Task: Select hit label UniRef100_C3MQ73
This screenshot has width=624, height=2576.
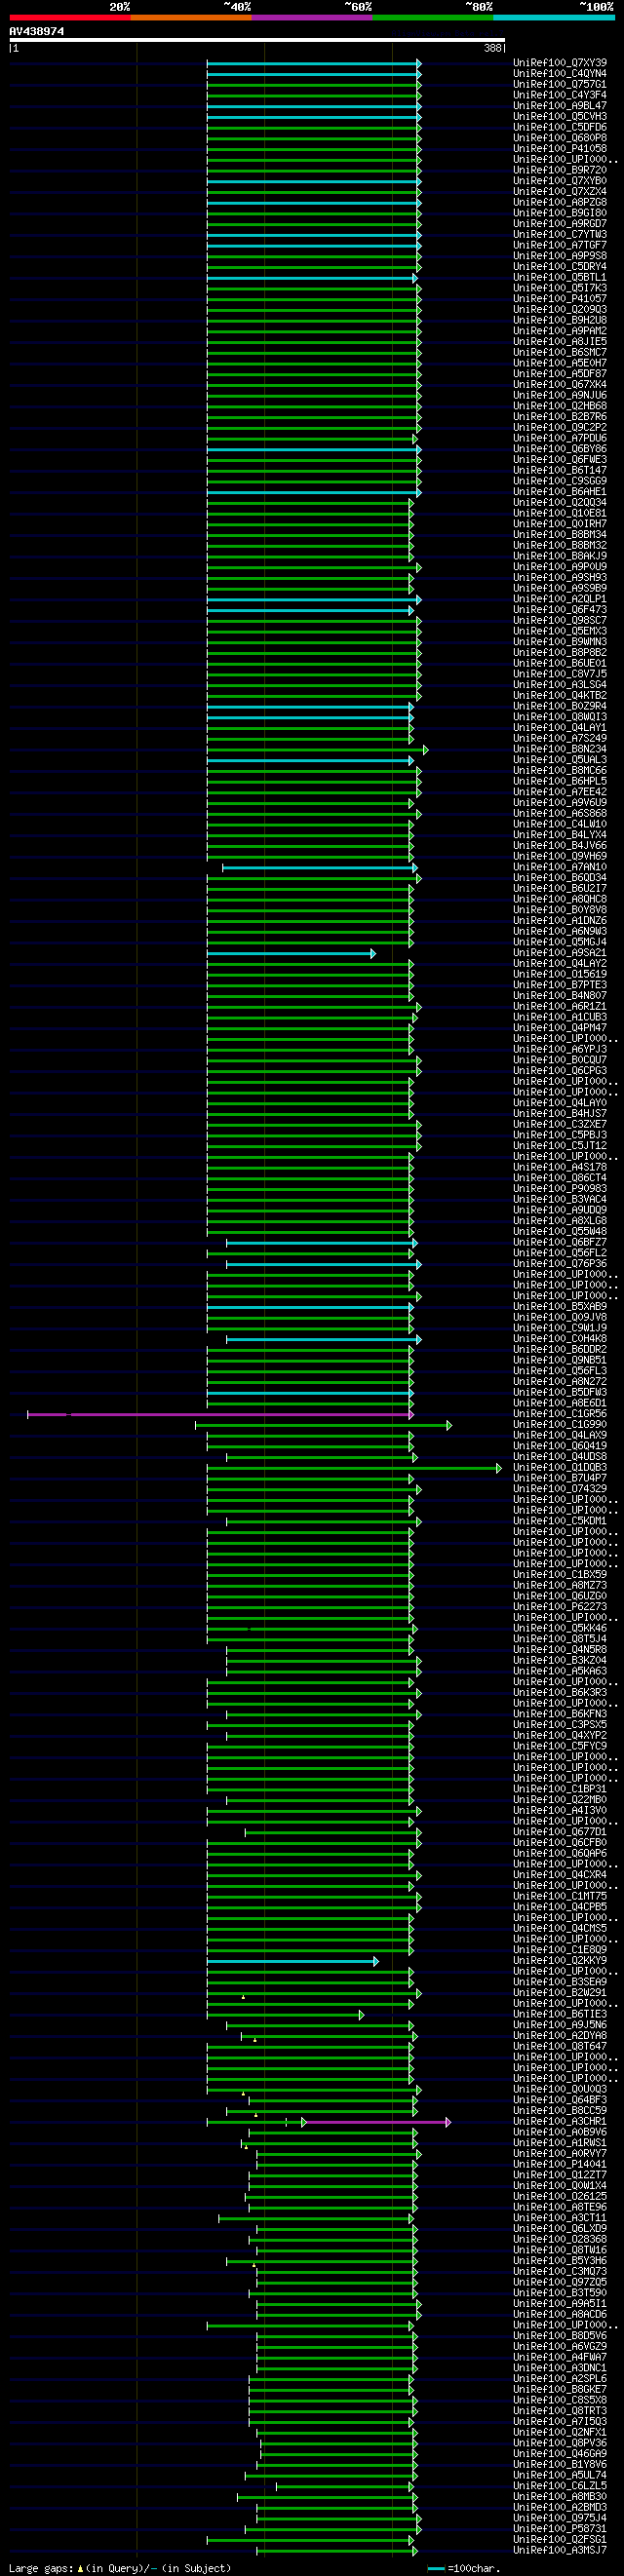Action: [560, 2272]
